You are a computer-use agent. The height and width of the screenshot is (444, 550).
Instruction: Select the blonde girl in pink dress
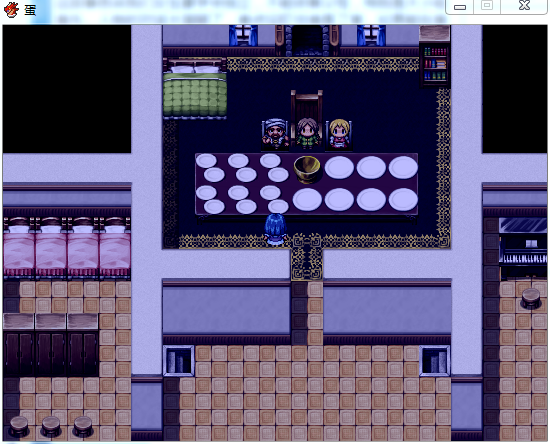tap(339, 133)
